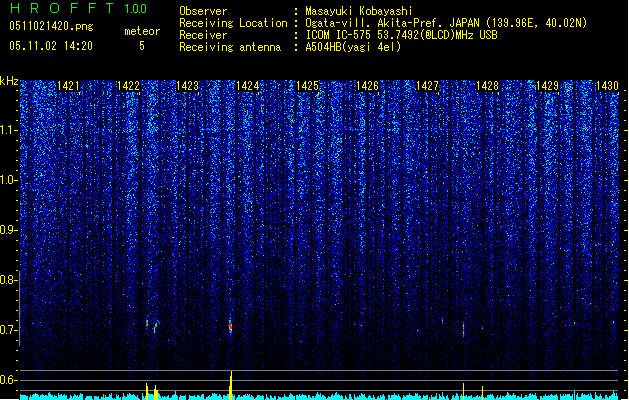Screen dimensions: 629x400
Task: Click the 1424 time marker
Action: pos(248,86)
